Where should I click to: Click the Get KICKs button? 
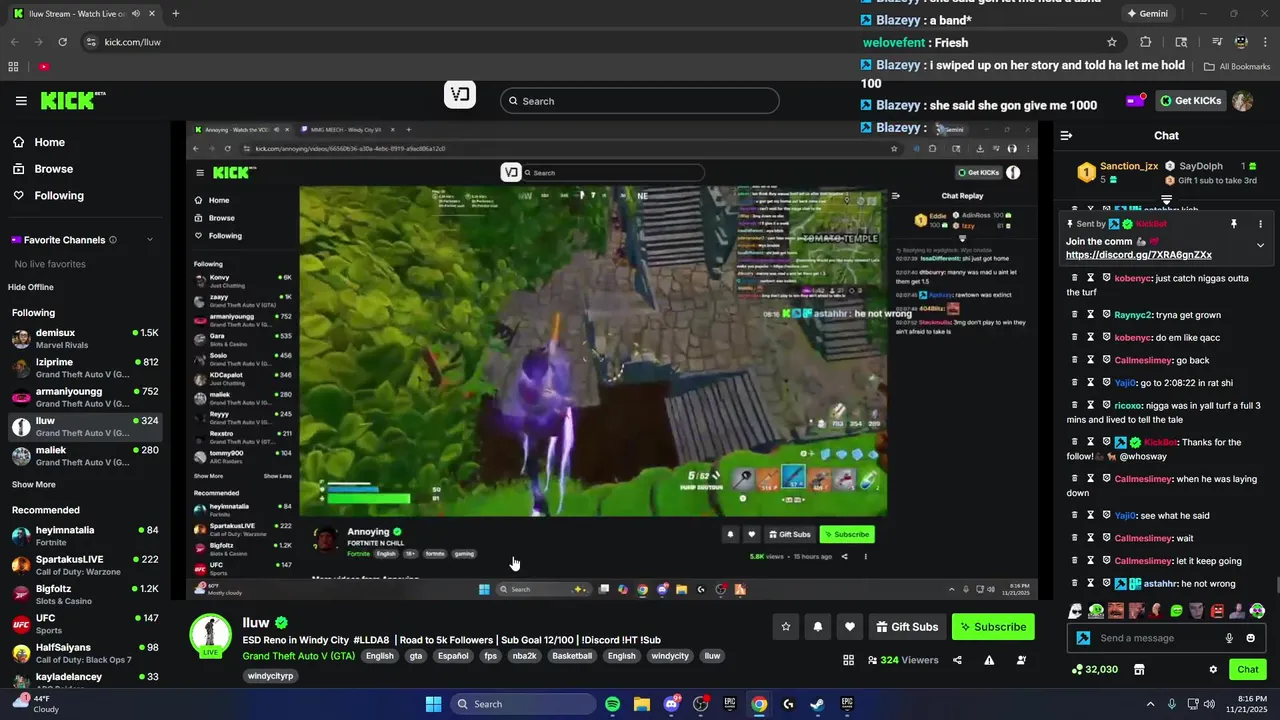pos(1190,101)
